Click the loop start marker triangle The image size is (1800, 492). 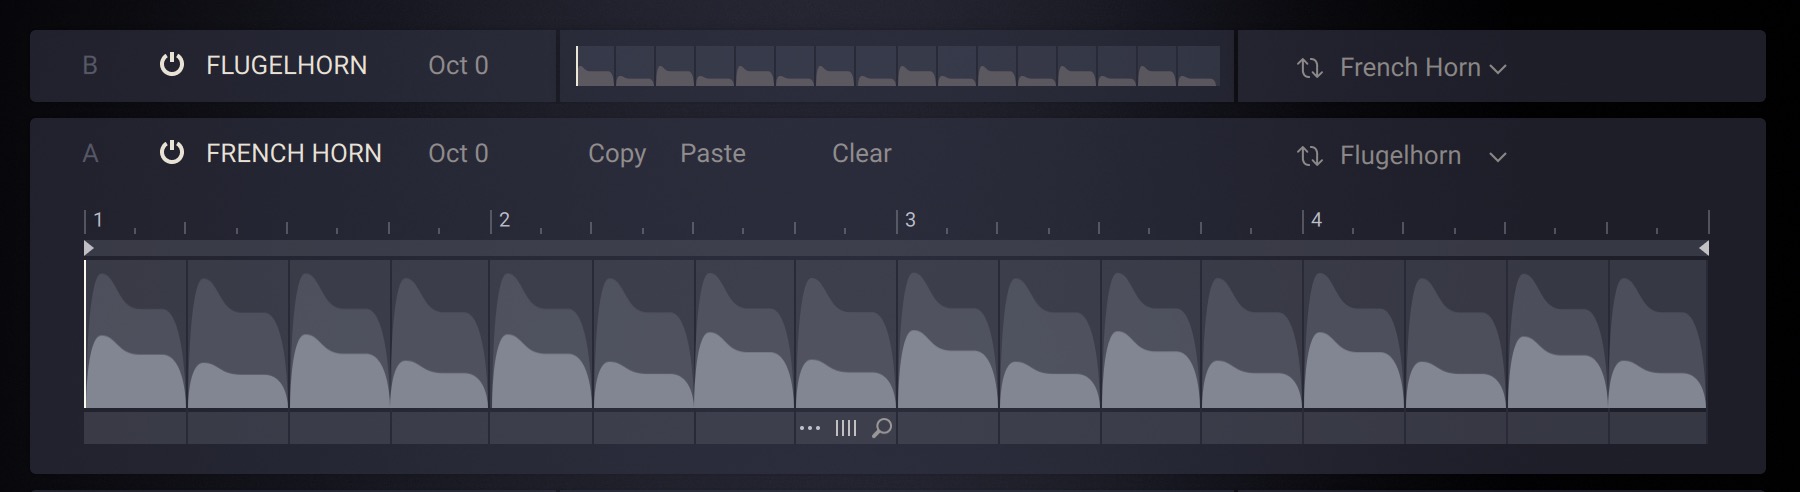pos(89,247)
